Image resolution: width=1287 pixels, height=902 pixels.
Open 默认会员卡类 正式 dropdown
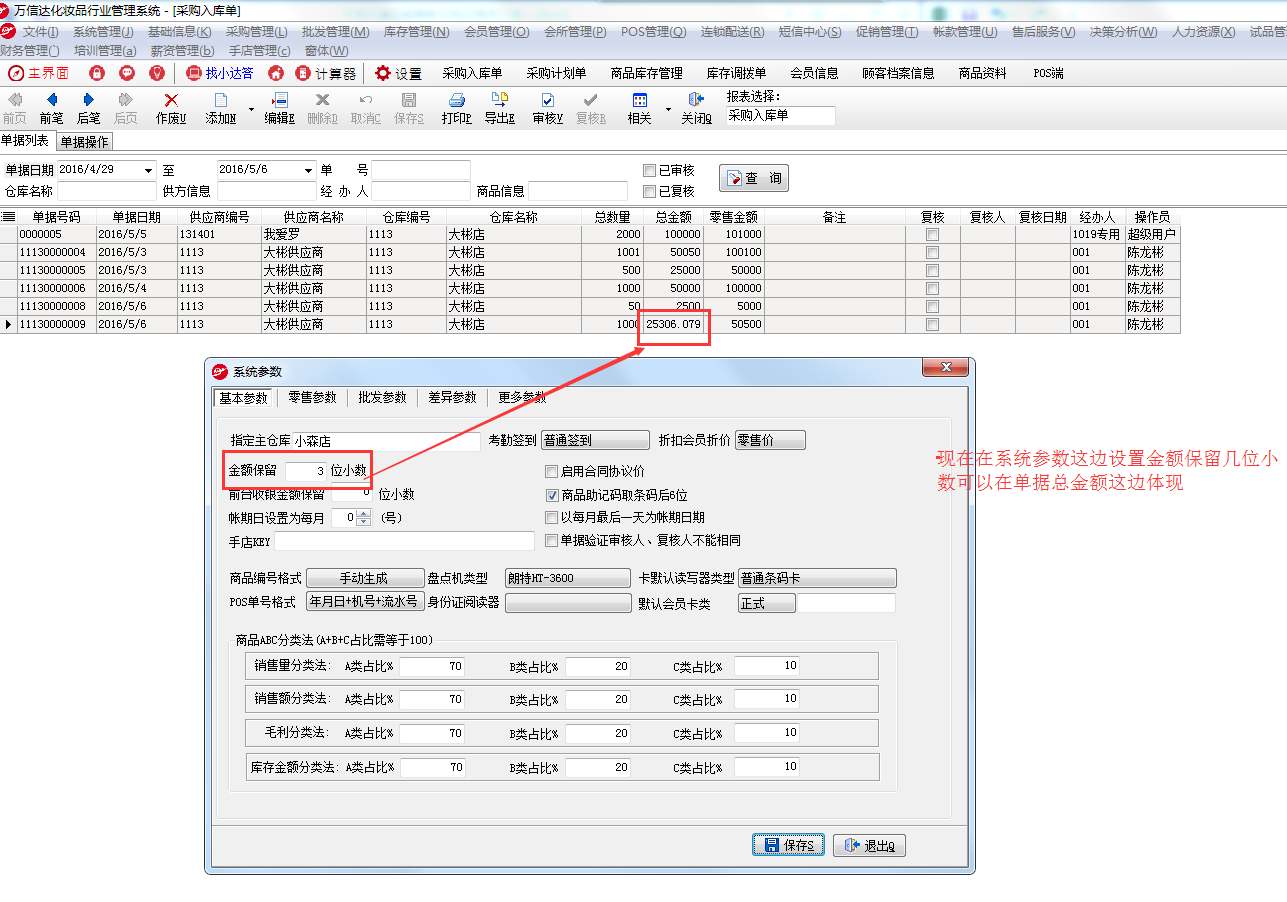click(x=767, y=603)
